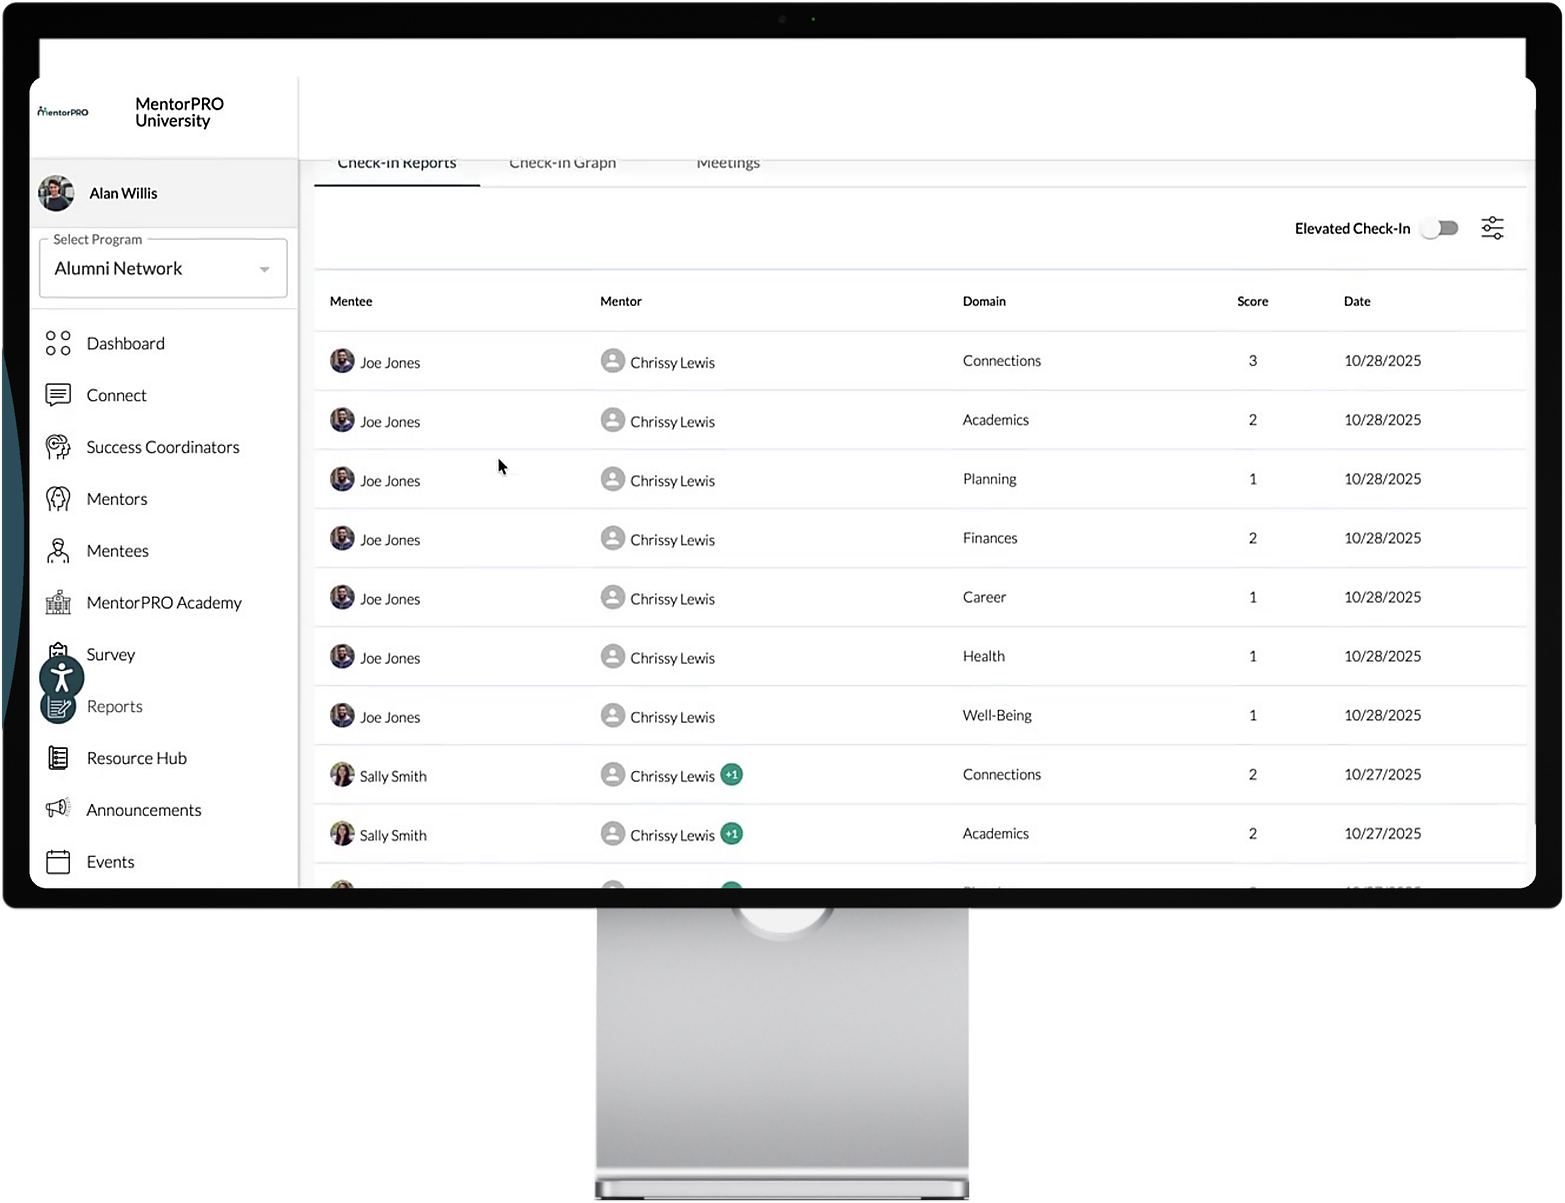Open MentorPRO Academy link
Image resolution: width=1565 pixels, height=1203 pixels.
coord(165,602)
